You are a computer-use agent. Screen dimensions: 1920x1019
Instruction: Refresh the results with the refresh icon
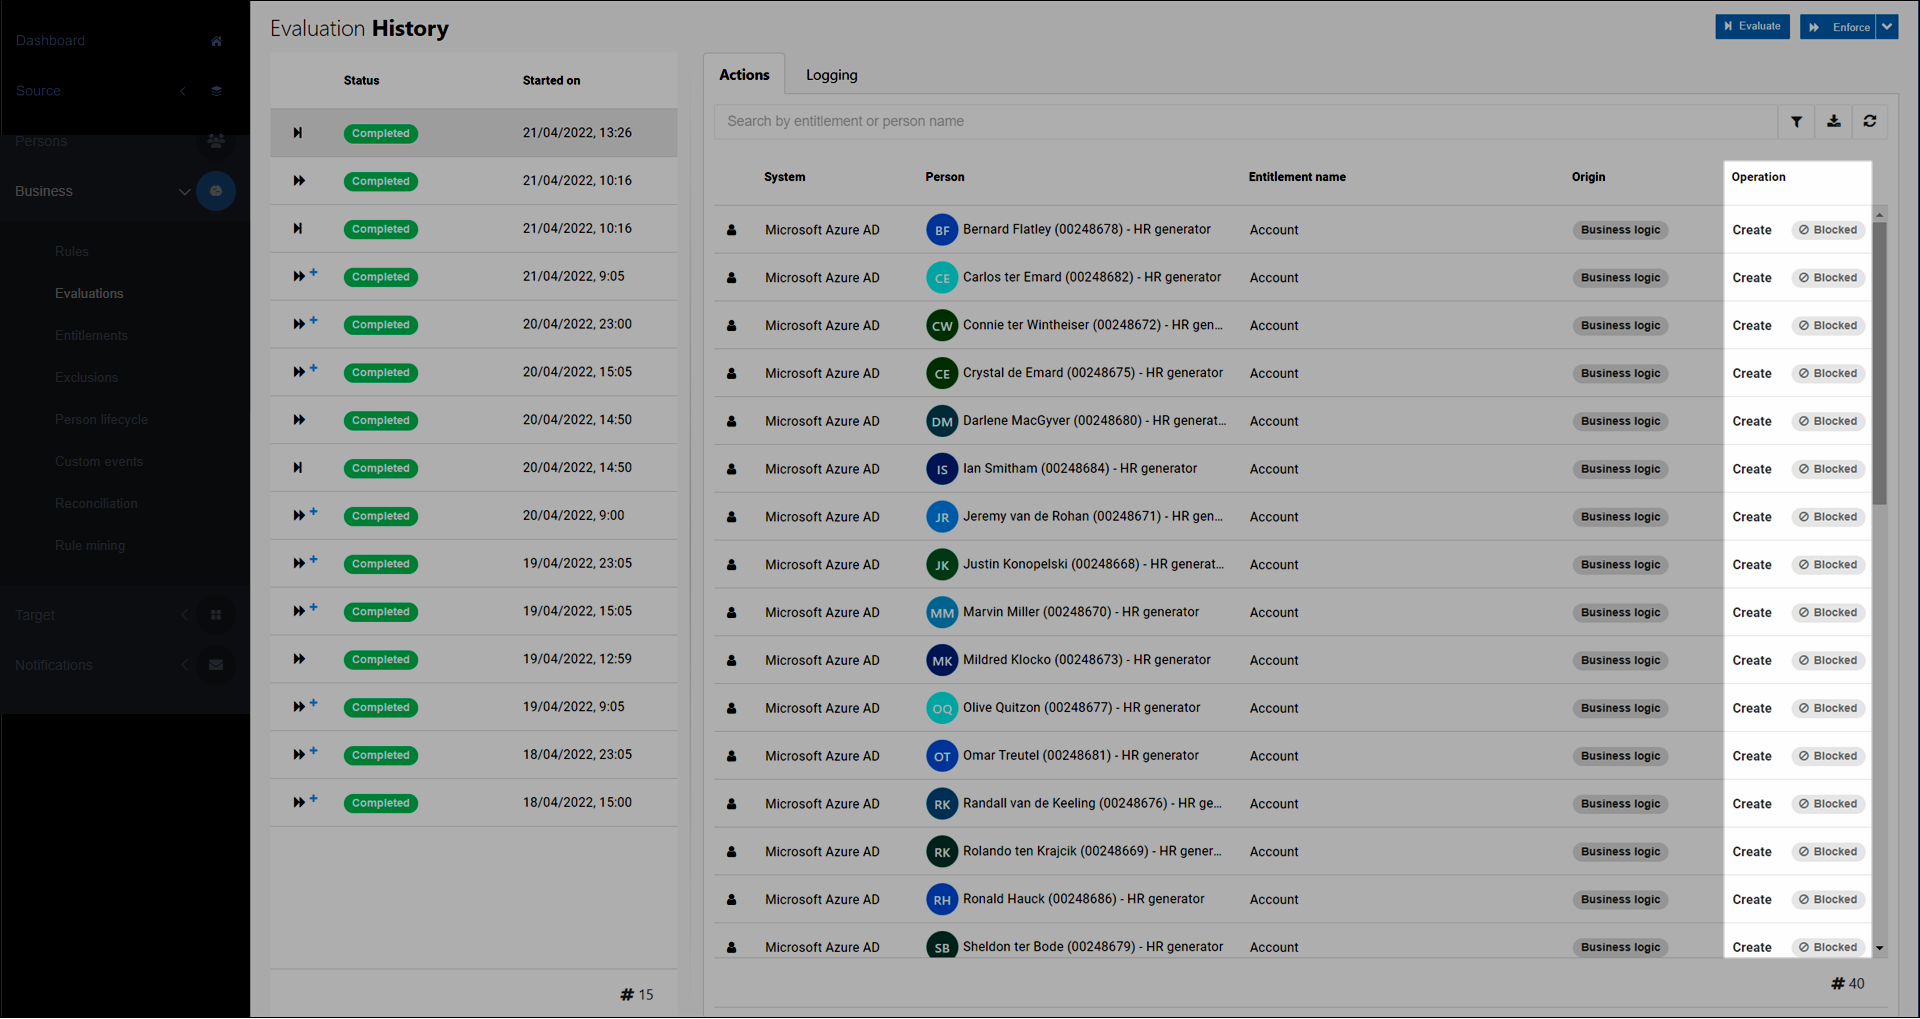click(x=1870, y=121)
